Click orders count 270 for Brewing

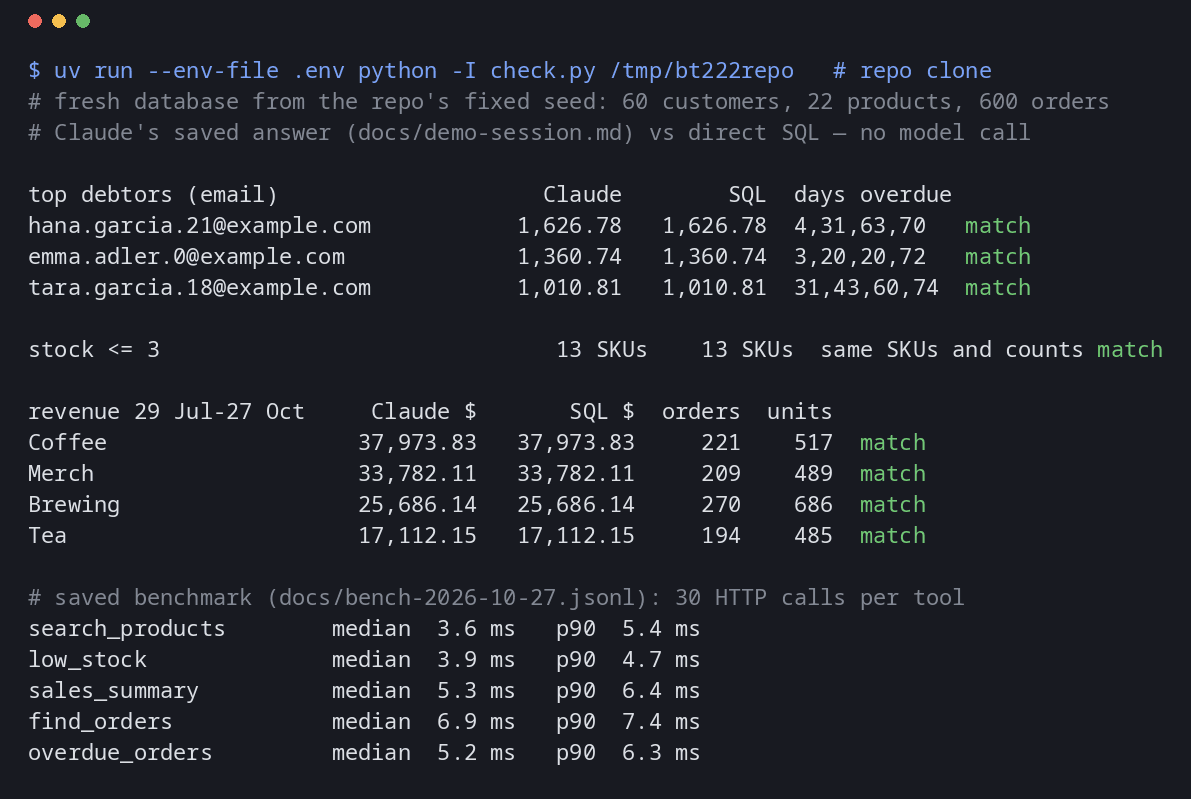point(721,506)
